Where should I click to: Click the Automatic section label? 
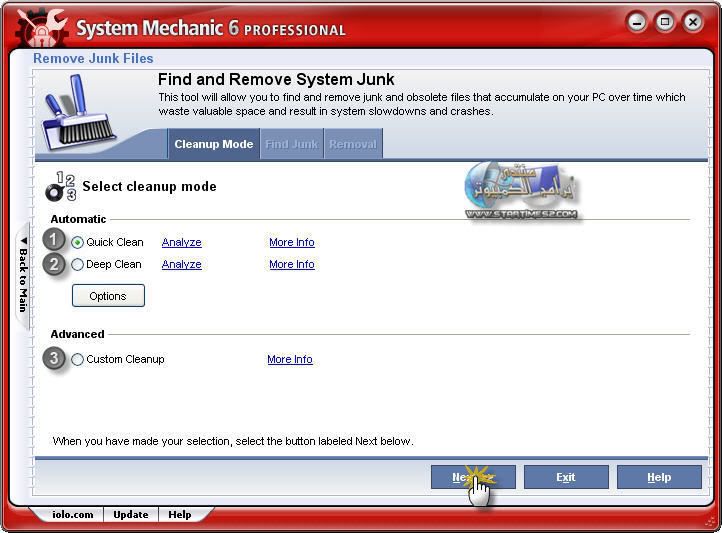coord(78,219)
